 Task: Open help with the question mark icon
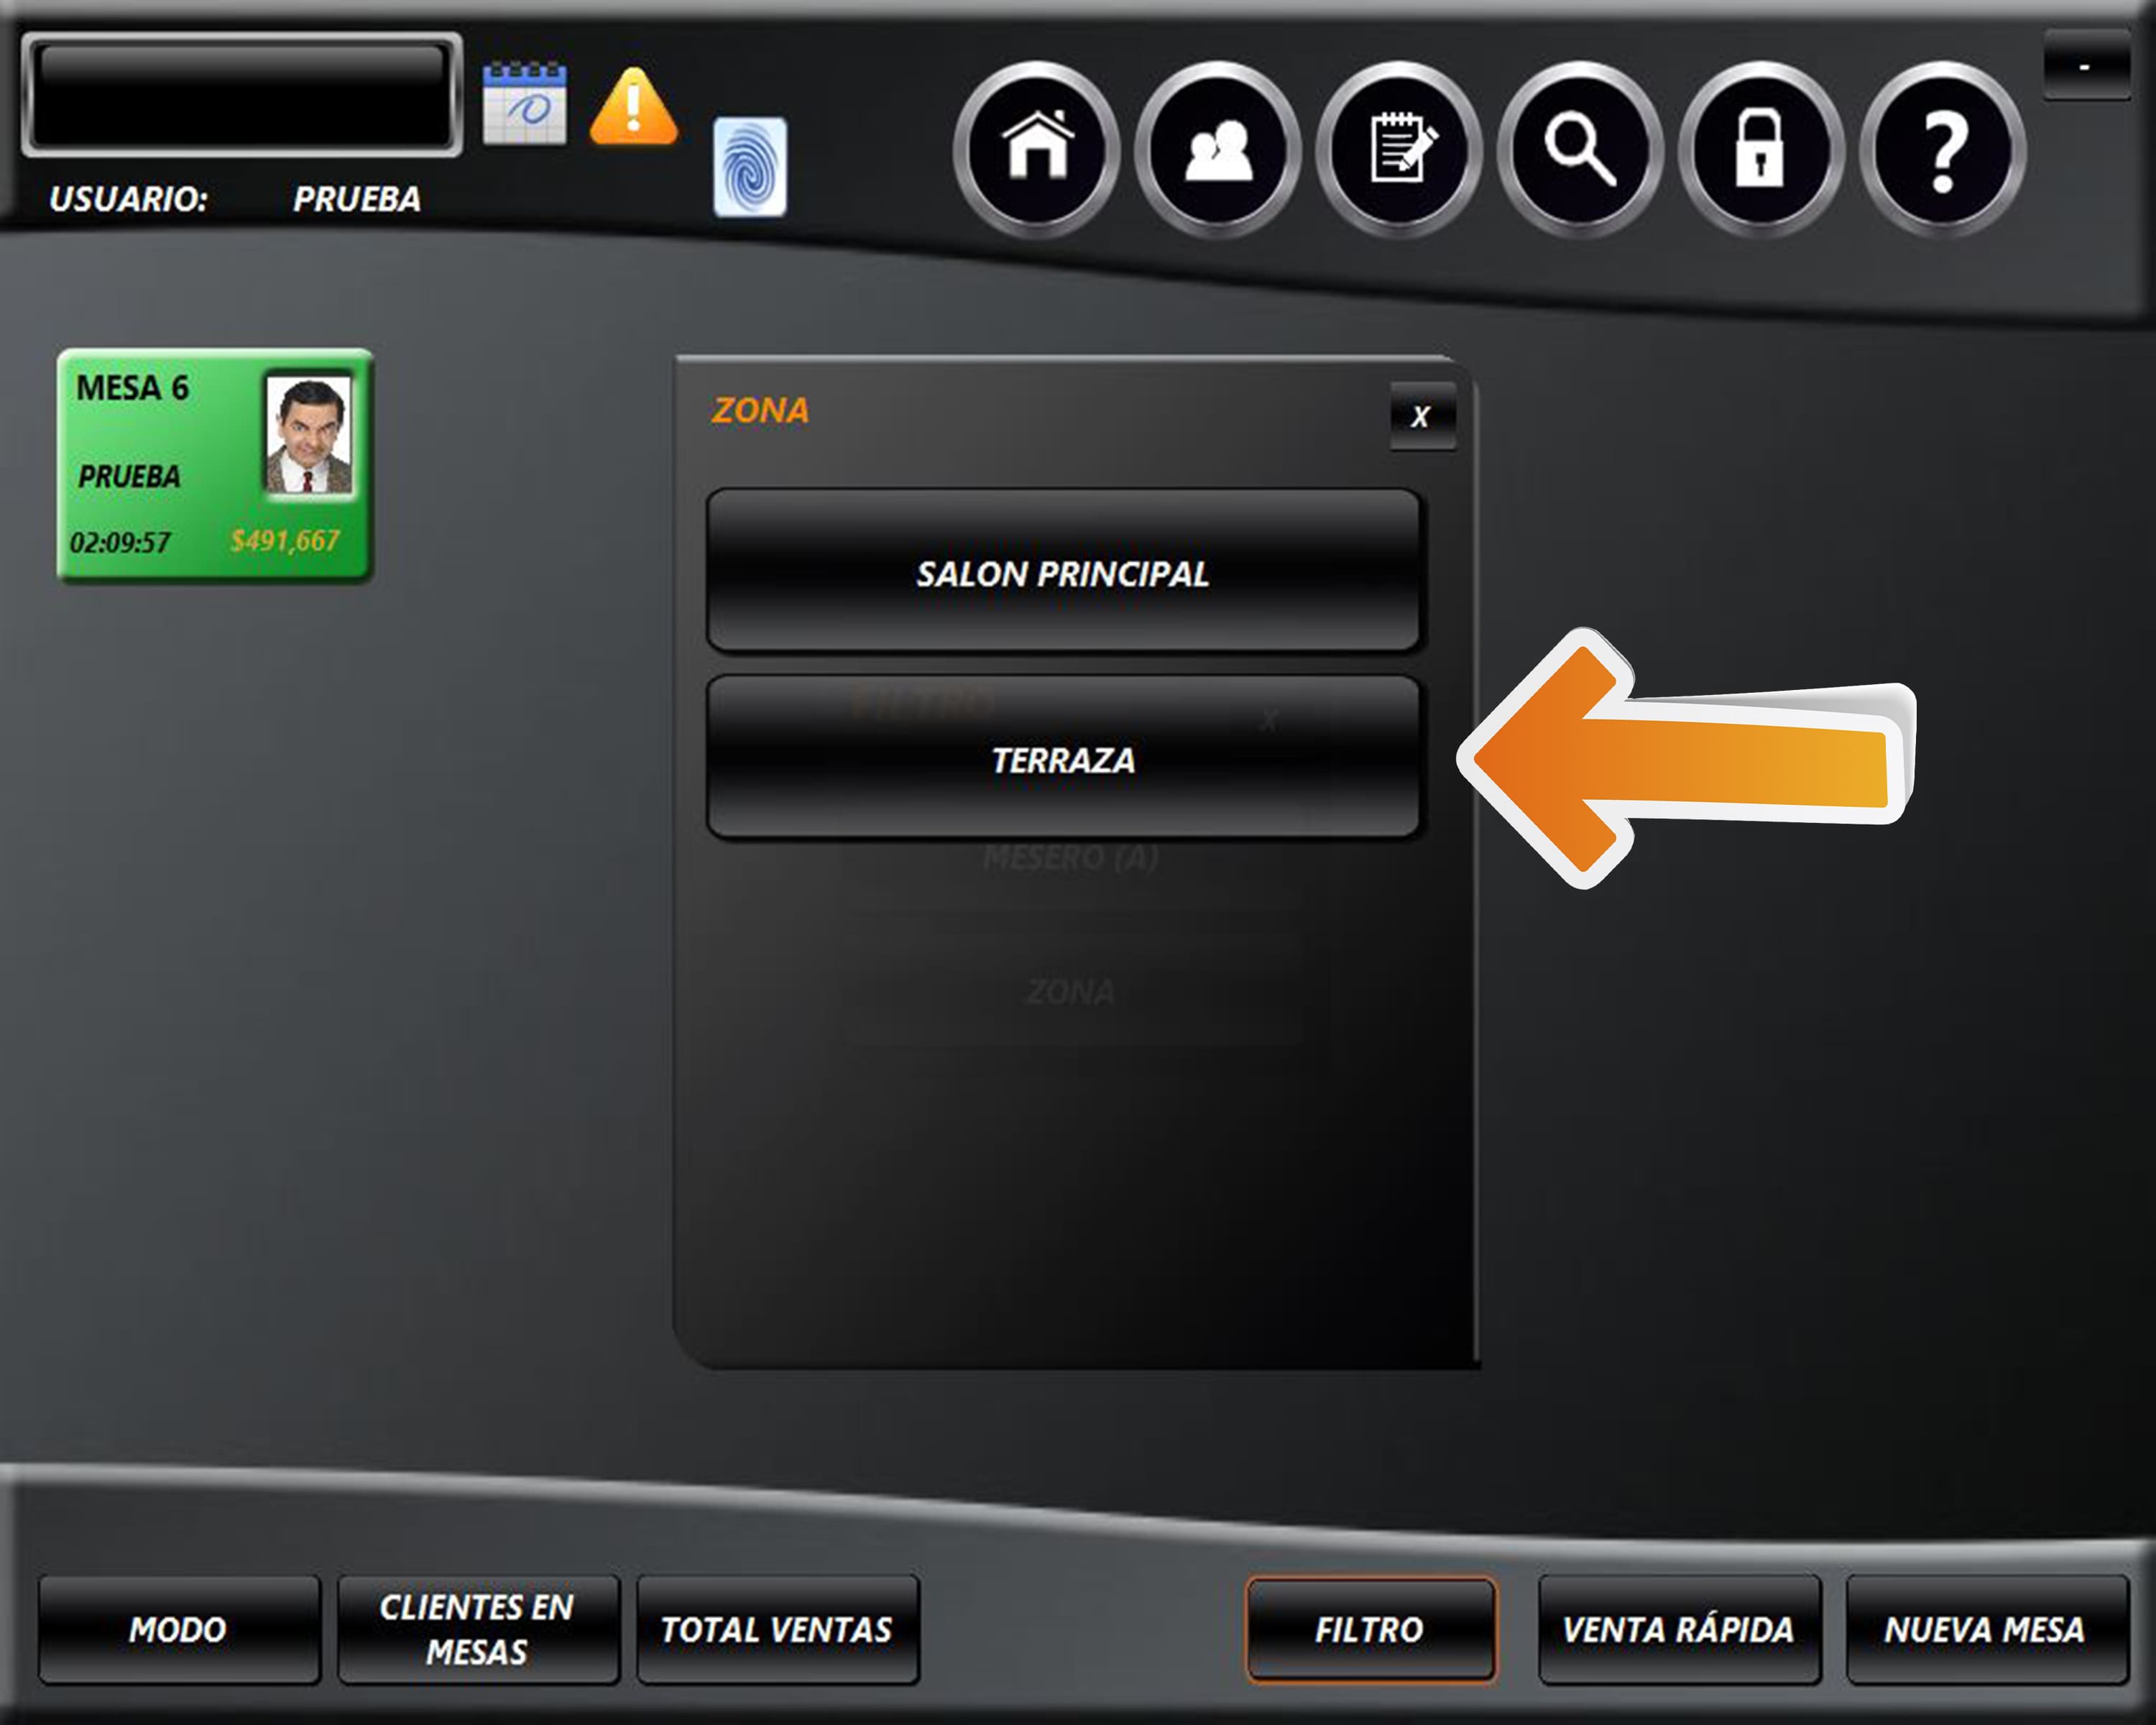pos(1942,149)
